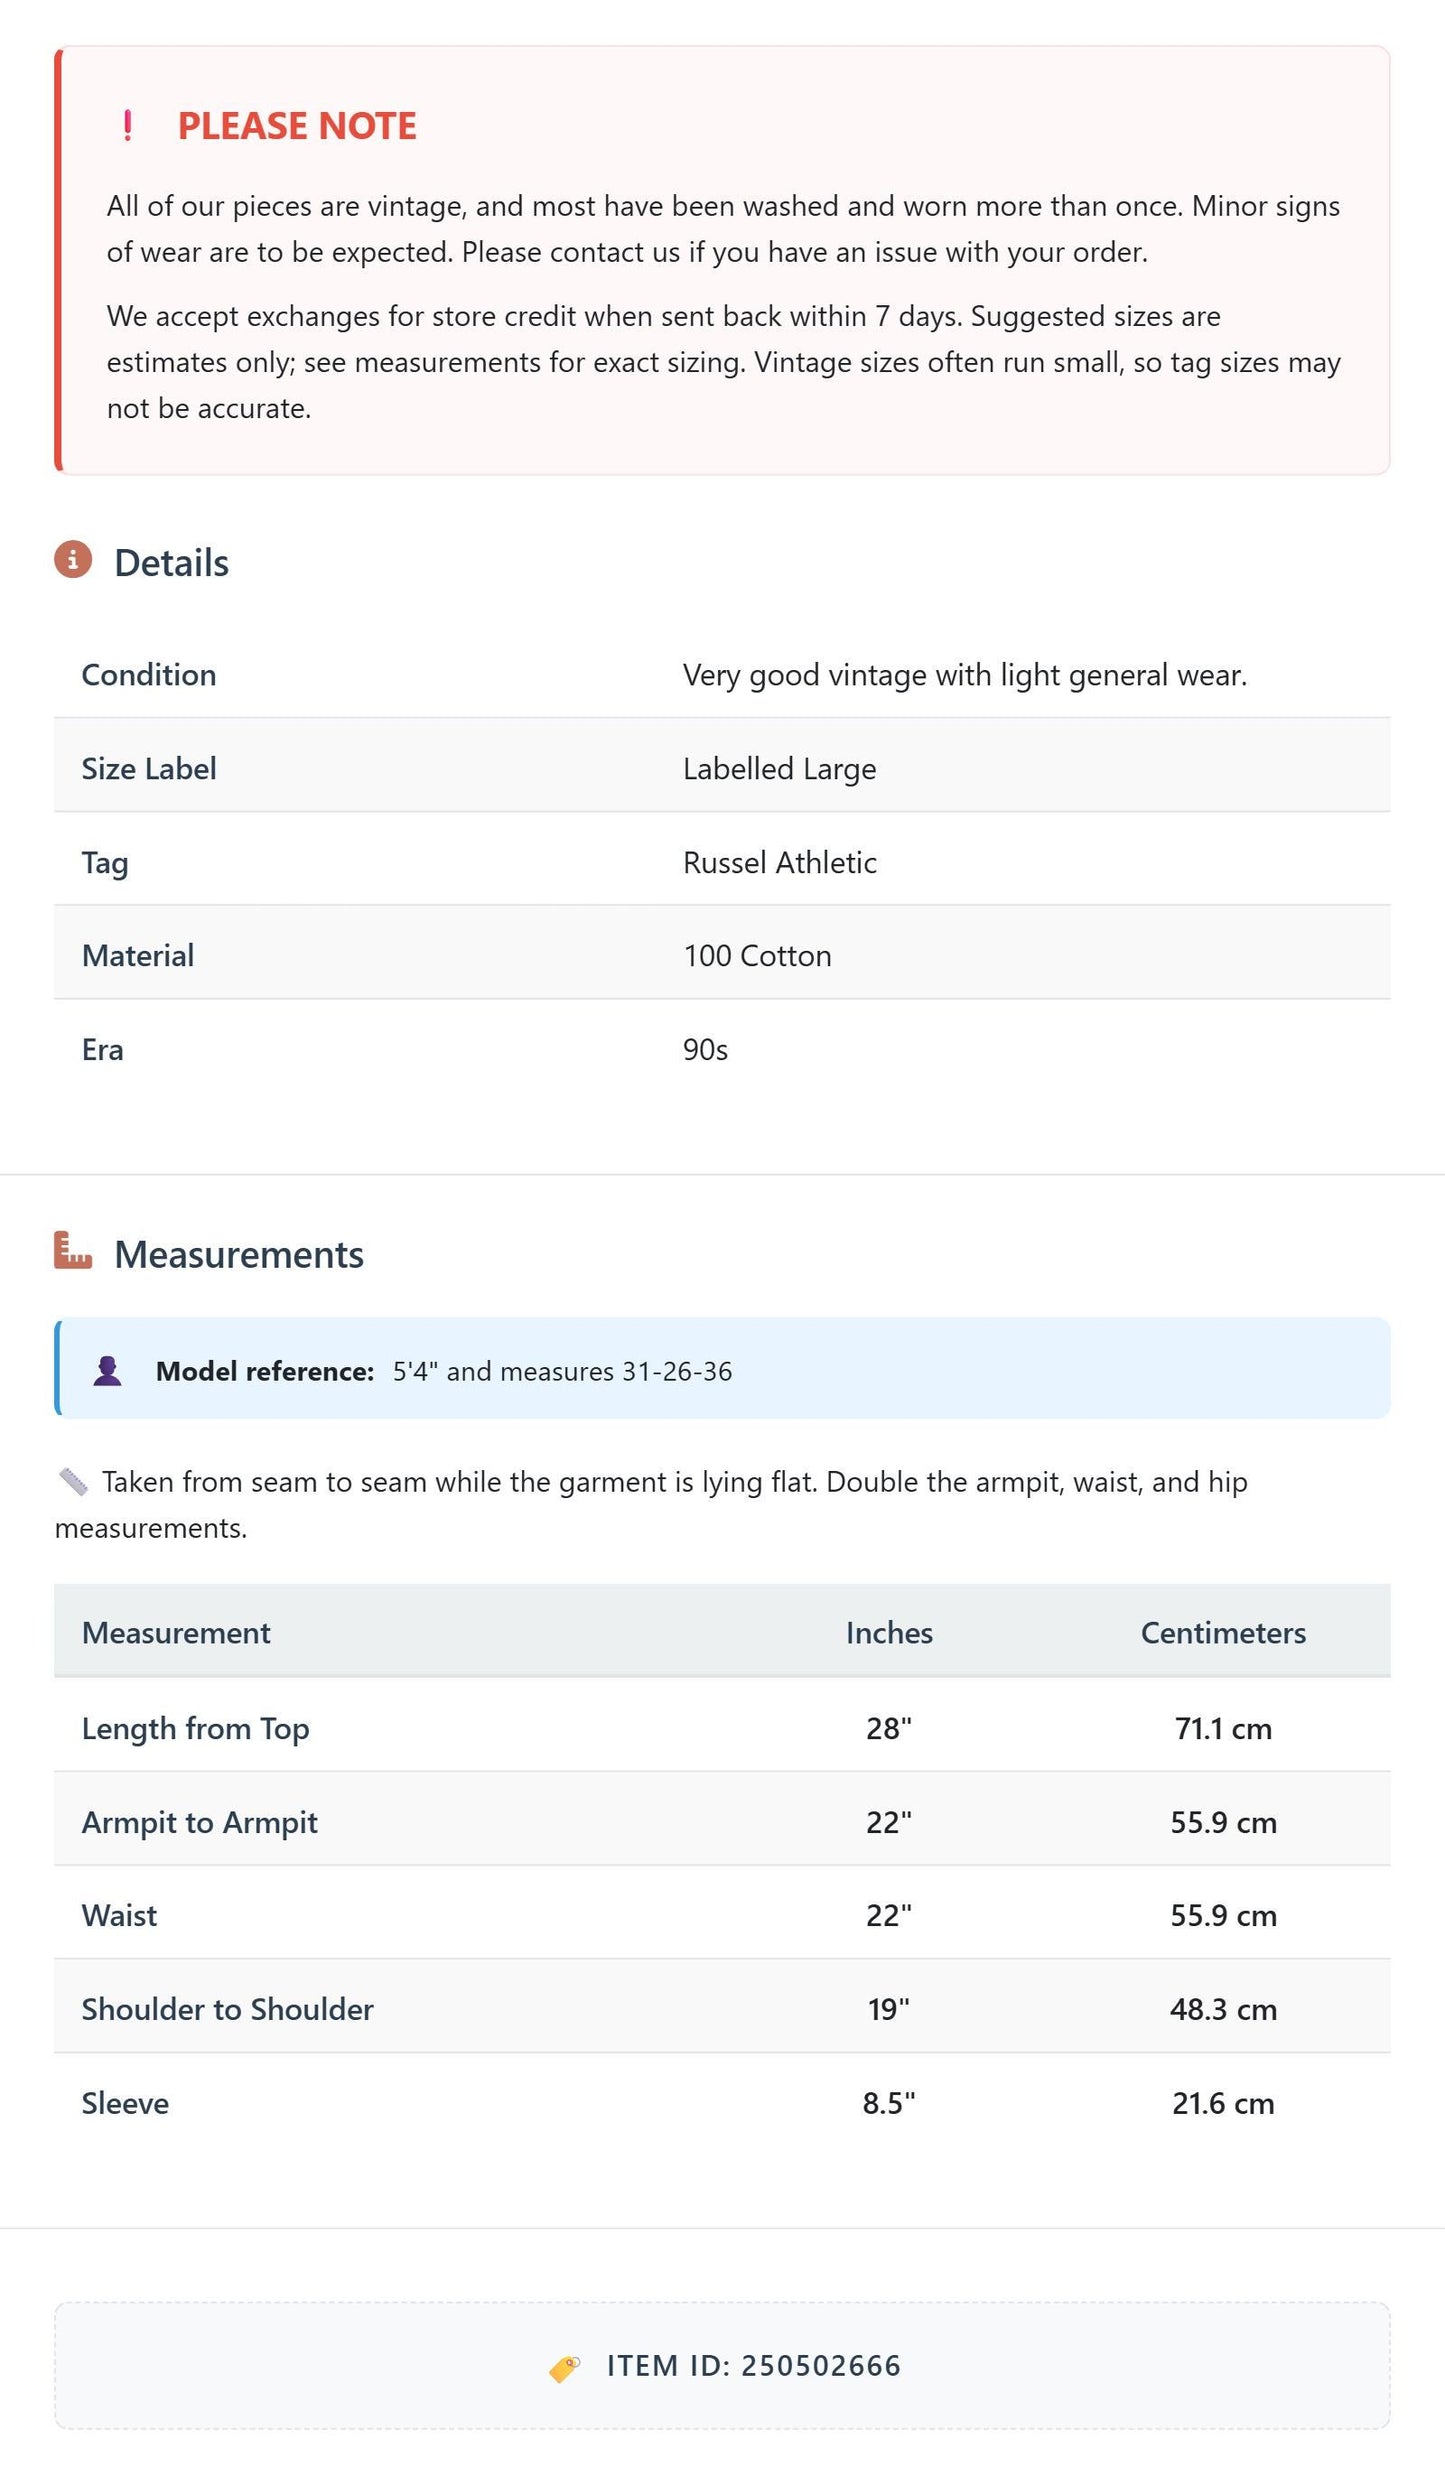
Task: Click the Measurements ruler icon
Action: point(73,1250)
